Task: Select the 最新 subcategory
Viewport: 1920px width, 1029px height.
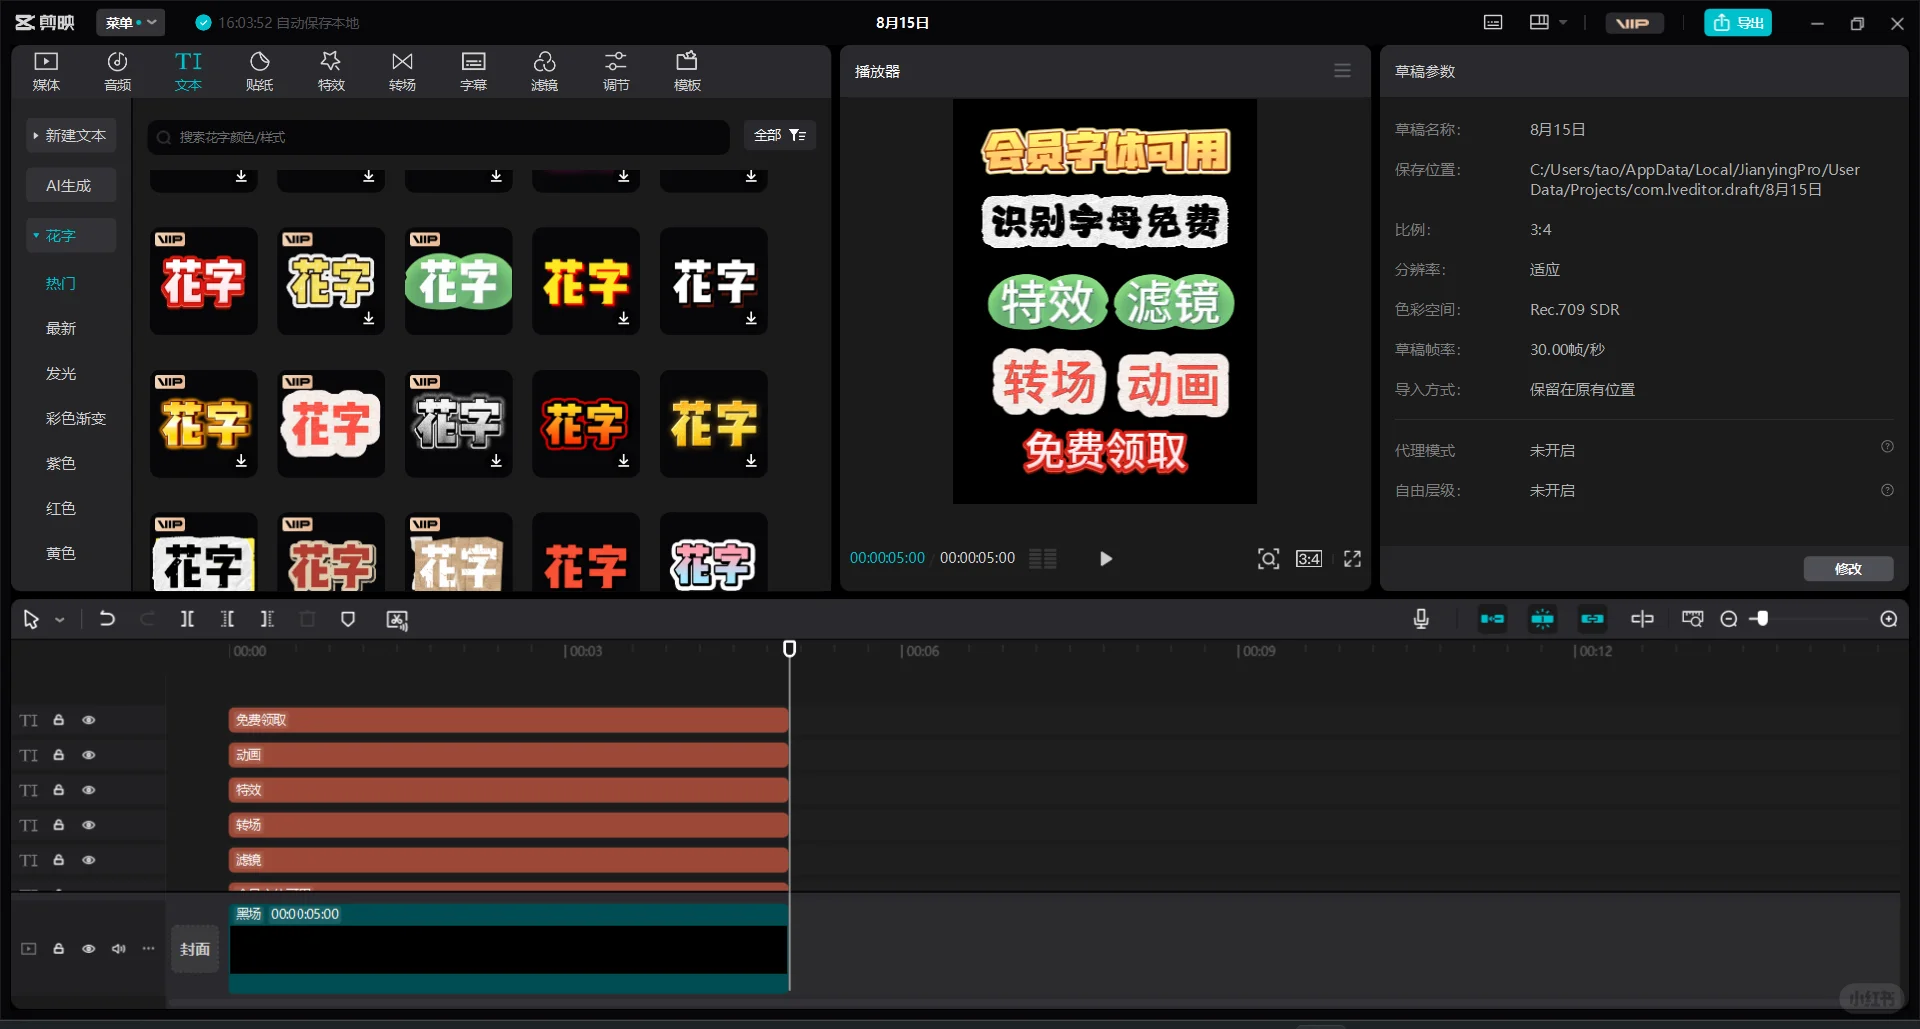Action: [61, 328]
